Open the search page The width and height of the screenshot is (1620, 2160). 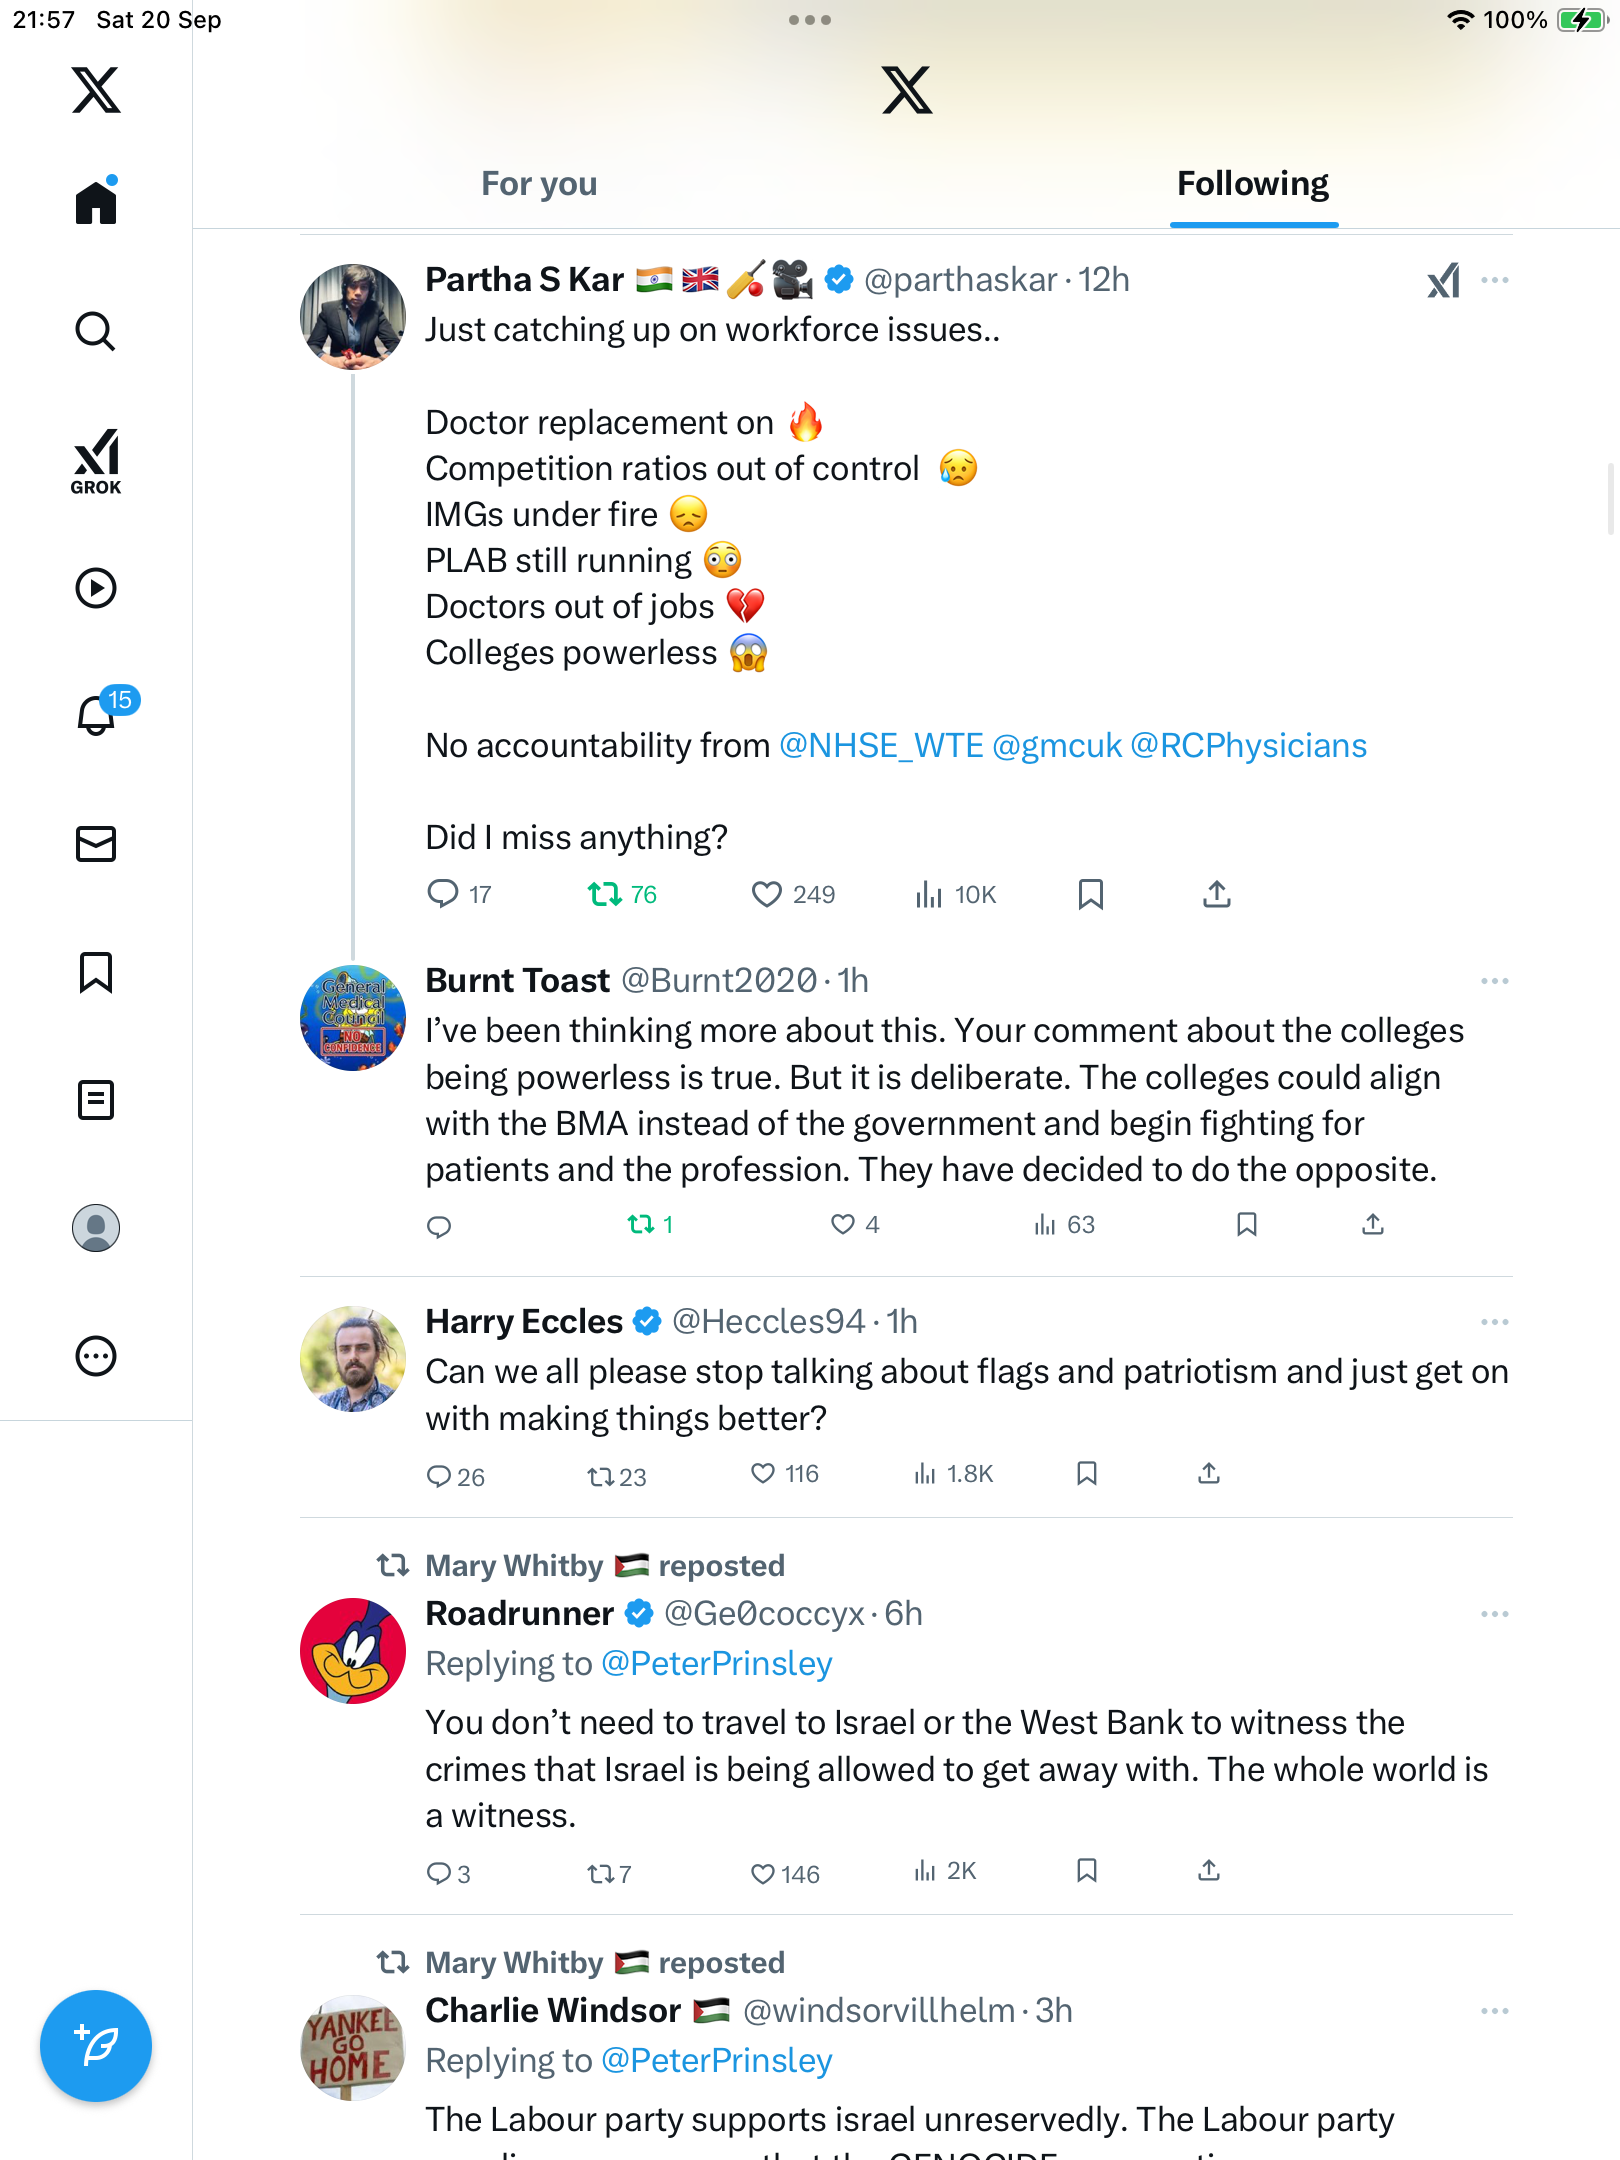pos(96,331)
